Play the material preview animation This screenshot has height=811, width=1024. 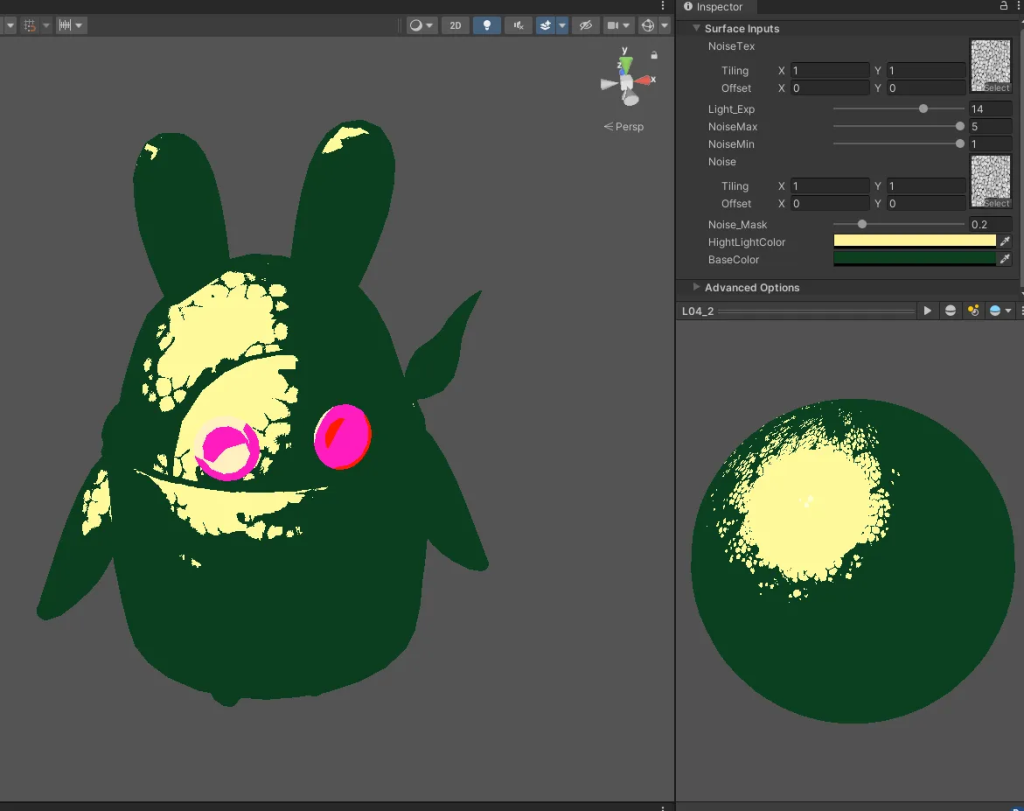point(927,311)
